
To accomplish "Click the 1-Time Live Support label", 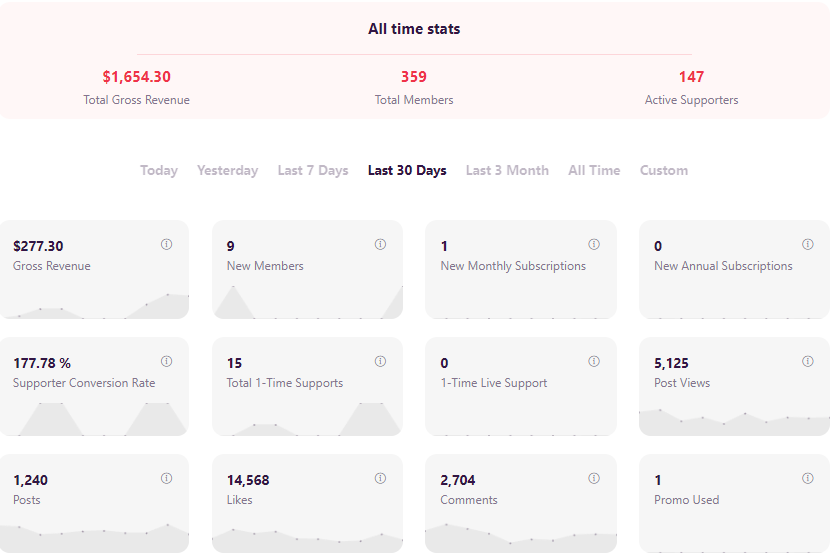I will (494, 383).
